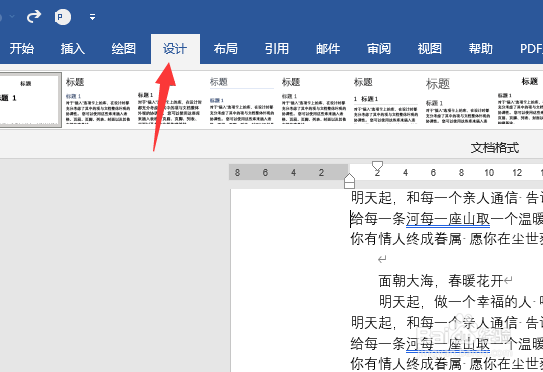Screen dimensions: 543x372
Task: Open the 插入 ribbon tab
Action: (x=72, y=49)
